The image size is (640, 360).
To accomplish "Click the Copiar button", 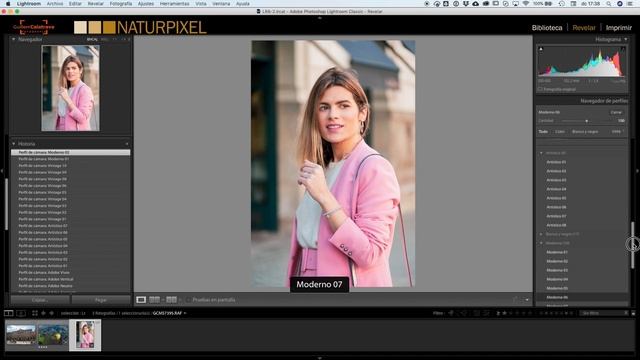I will point(40,300).
